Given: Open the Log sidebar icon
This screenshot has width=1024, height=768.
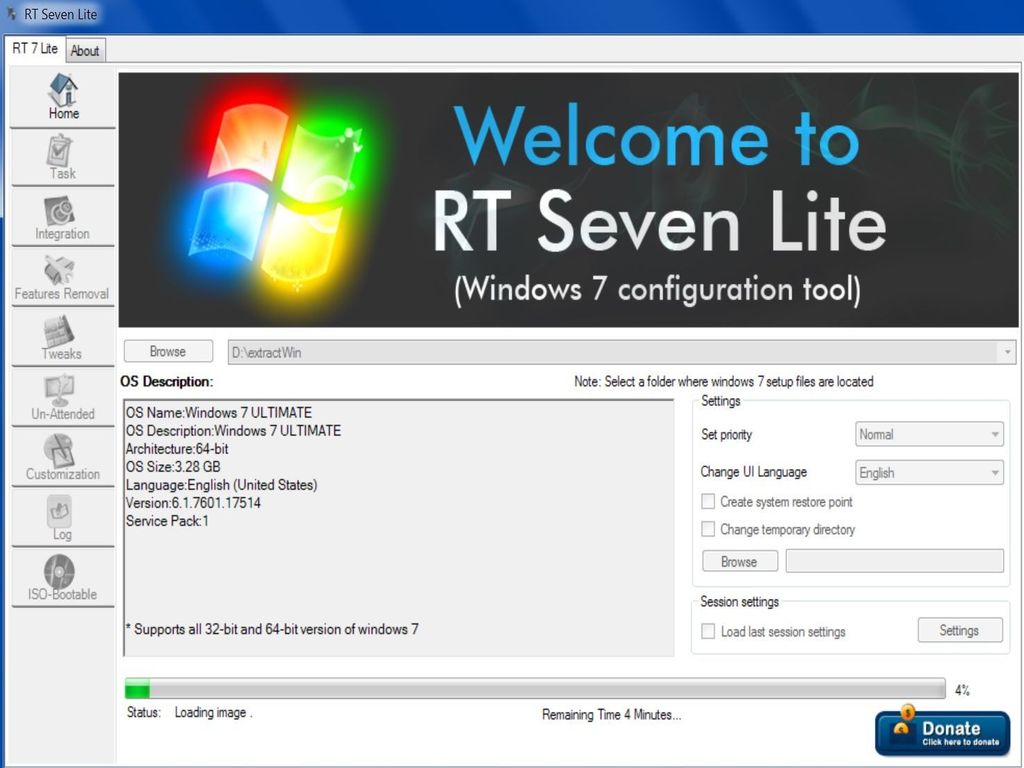Looking at the screenshot, I should click(59, 511).
